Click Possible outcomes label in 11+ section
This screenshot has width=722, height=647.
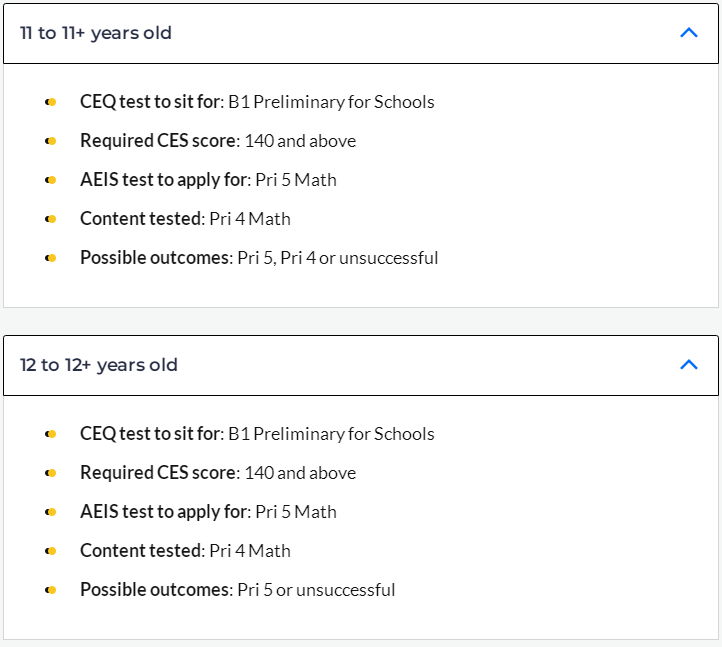(157, 258)
